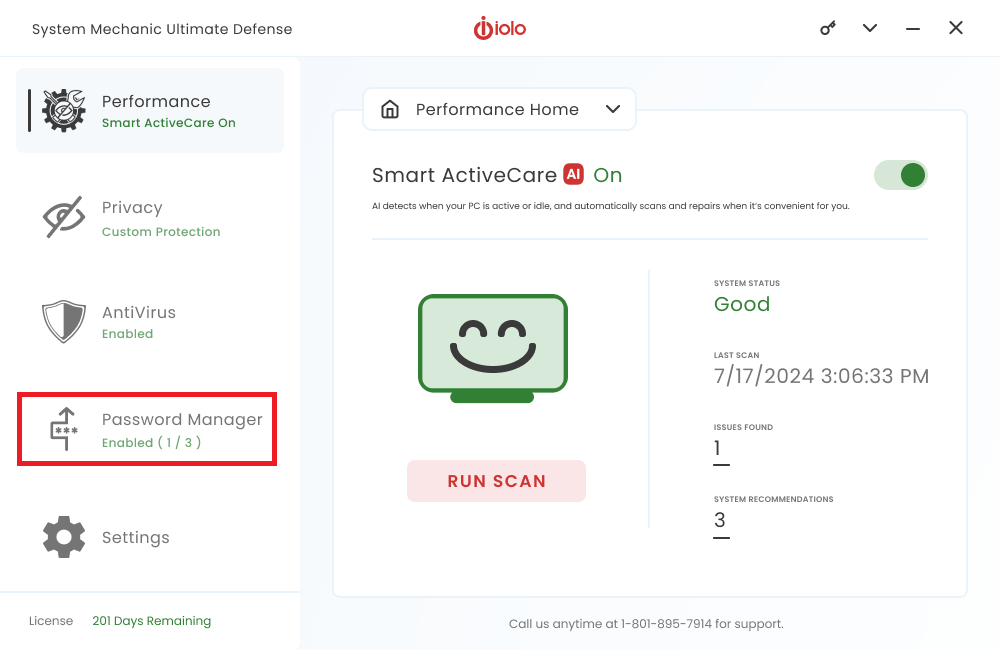
Task: Open the Settings label
Action: pyautogui.click(x=136, y=538)
